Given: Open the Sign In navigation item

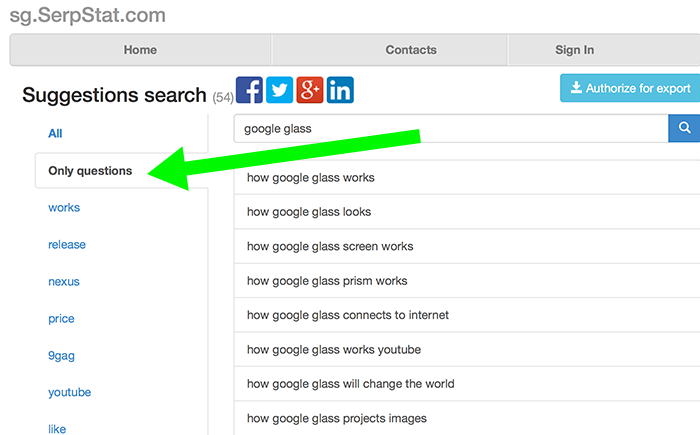Looking at the screenshot, I should [575, 50].
